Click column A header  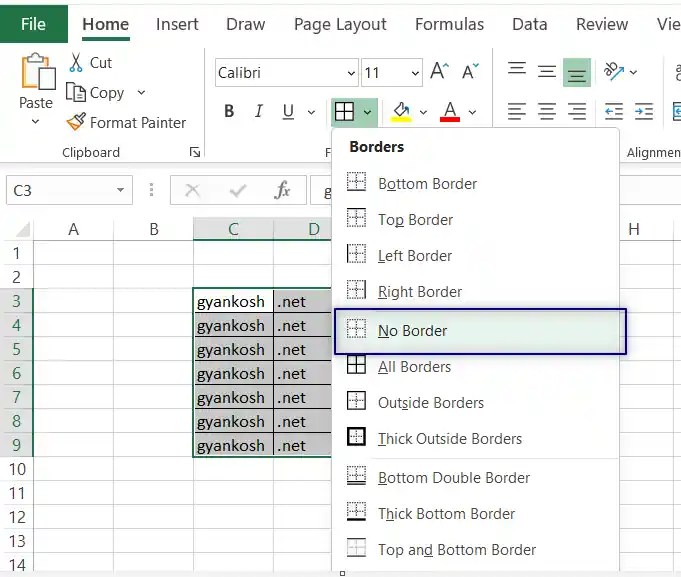[x=73, y=229]
